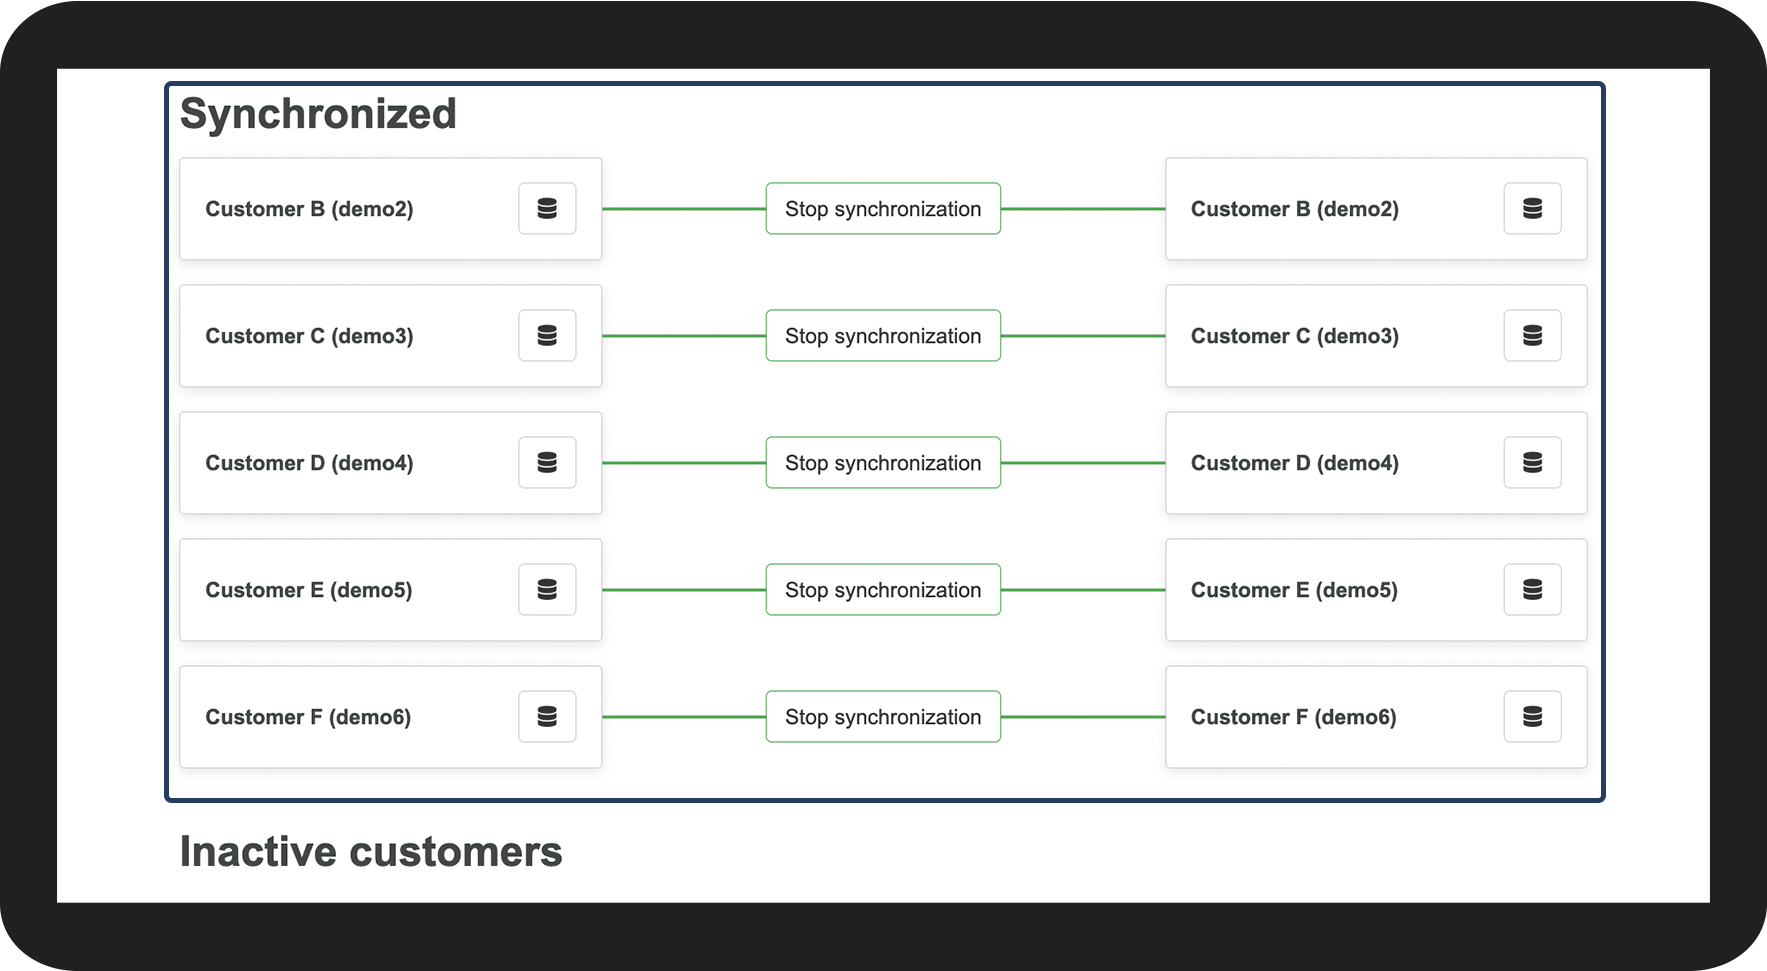Viewport: 1767px width, 971px height.
Task: Stop synchronization for Customer F (demo6)
Action: click(x=883, y=717)
